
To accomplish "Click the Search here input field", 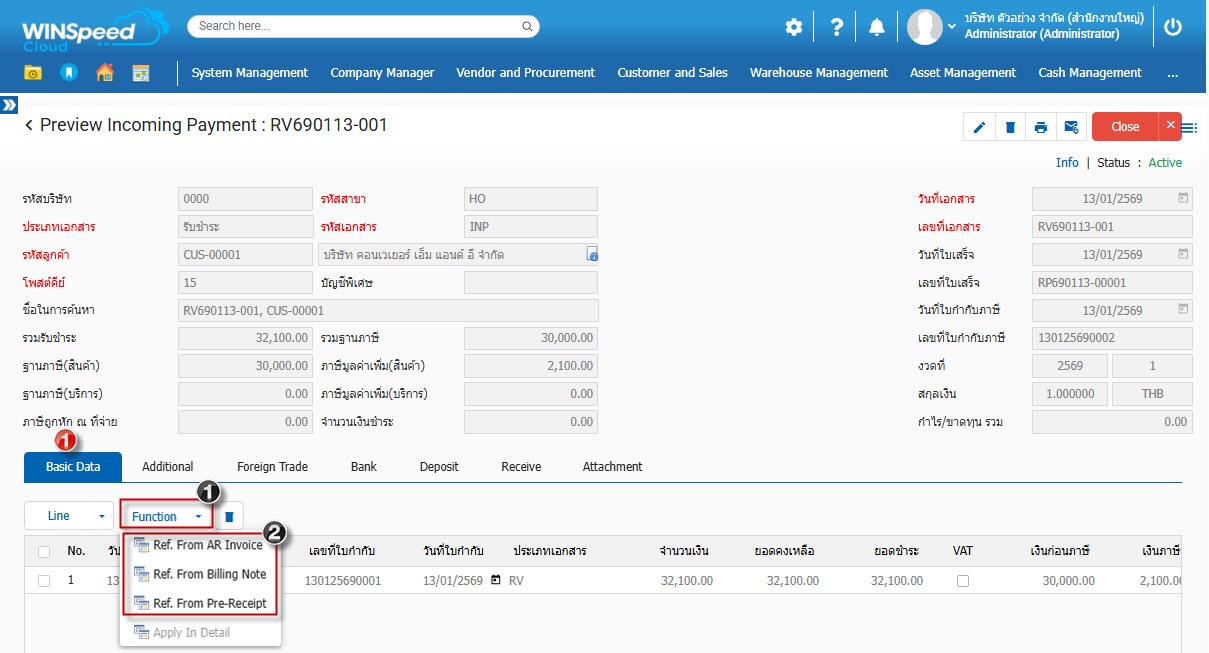I will click(363, 26).
